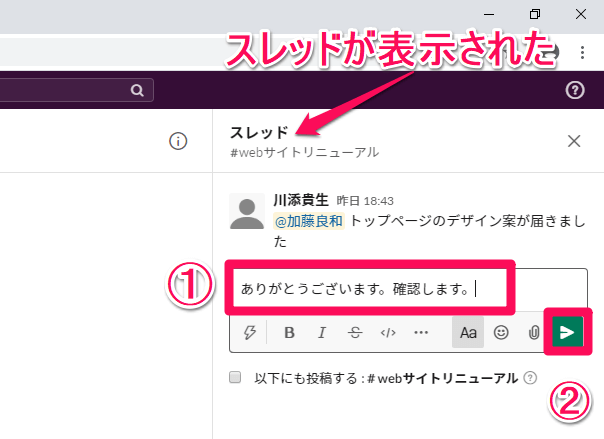Open the emoji picker
Viewport: 604px width, 439px height.
coord(501,333)
